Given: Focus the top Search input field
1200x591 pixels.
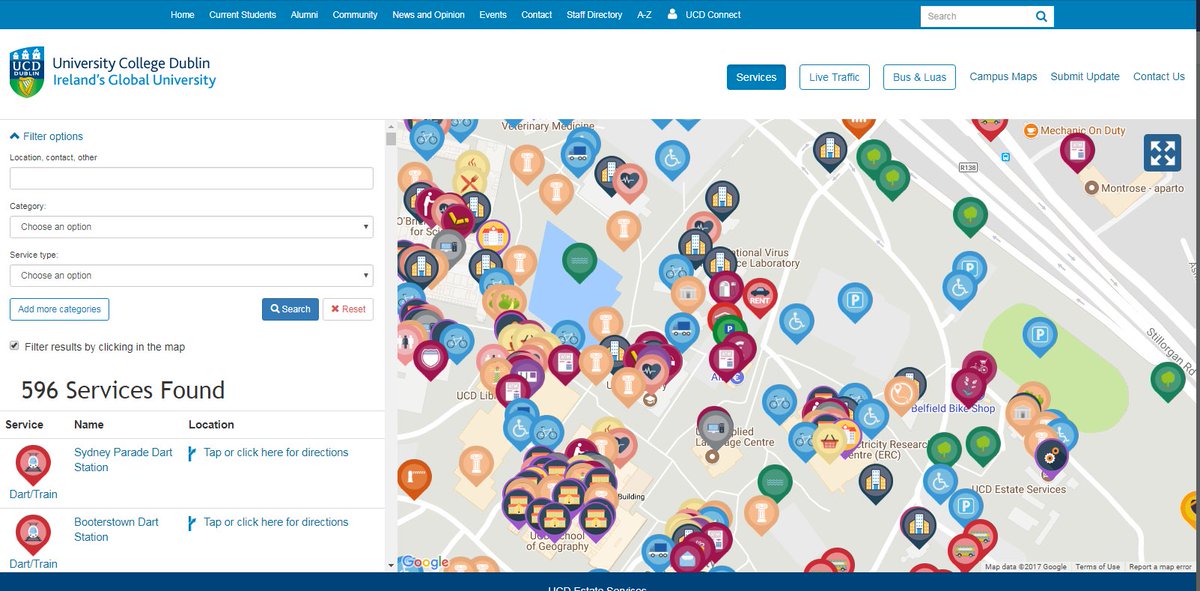Looking at the screenshot, I should click(x=976, y=16).
